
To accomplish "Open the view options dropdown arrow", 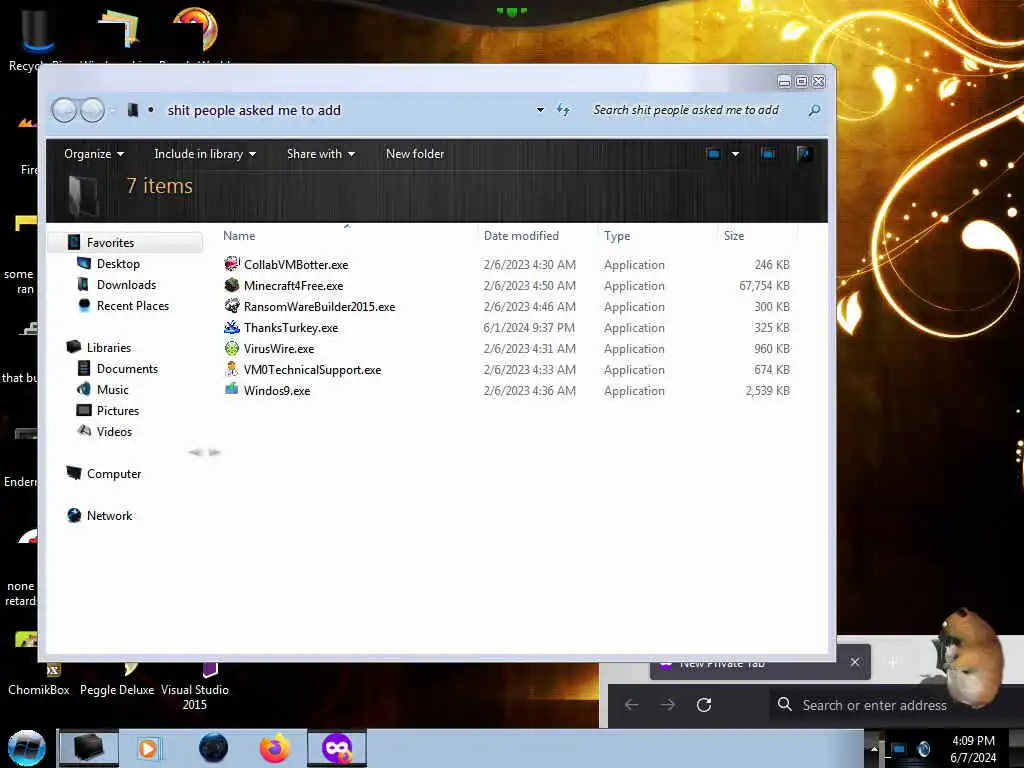I will coord(735,154).
